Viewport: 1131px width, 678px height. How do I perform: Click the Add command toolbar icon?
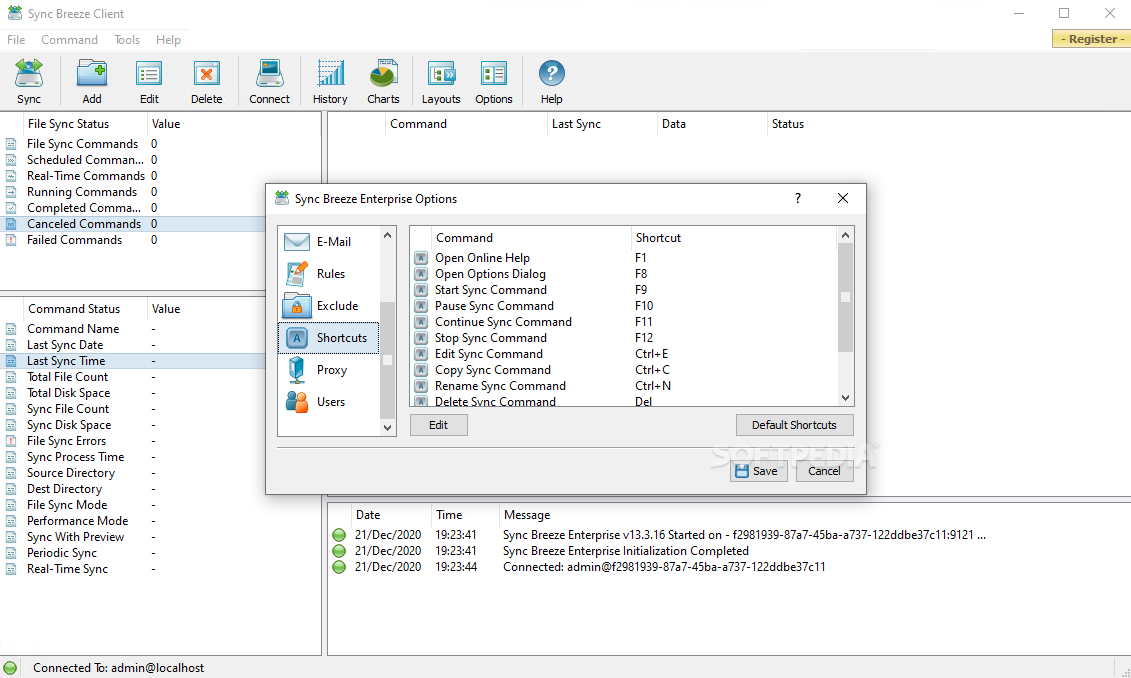pyautogui.click(x=92, y=82)
